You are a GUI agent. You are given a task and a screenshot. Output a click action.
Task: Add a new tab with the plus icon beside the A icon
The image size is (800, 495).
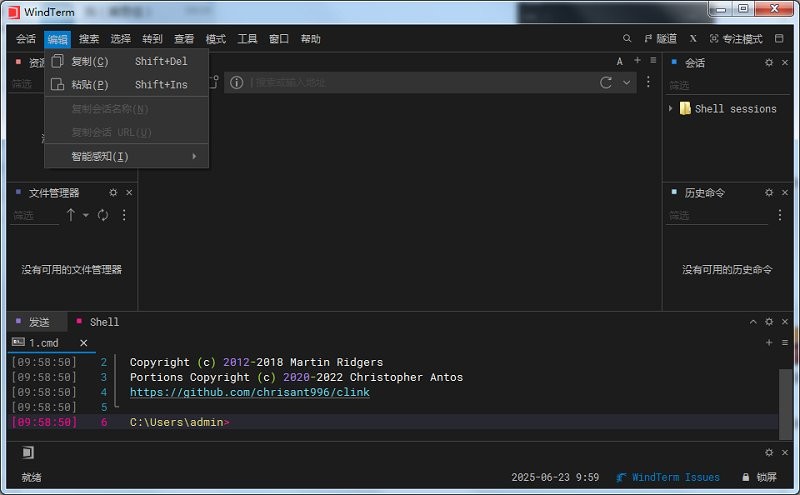click(x=637, y=60)
